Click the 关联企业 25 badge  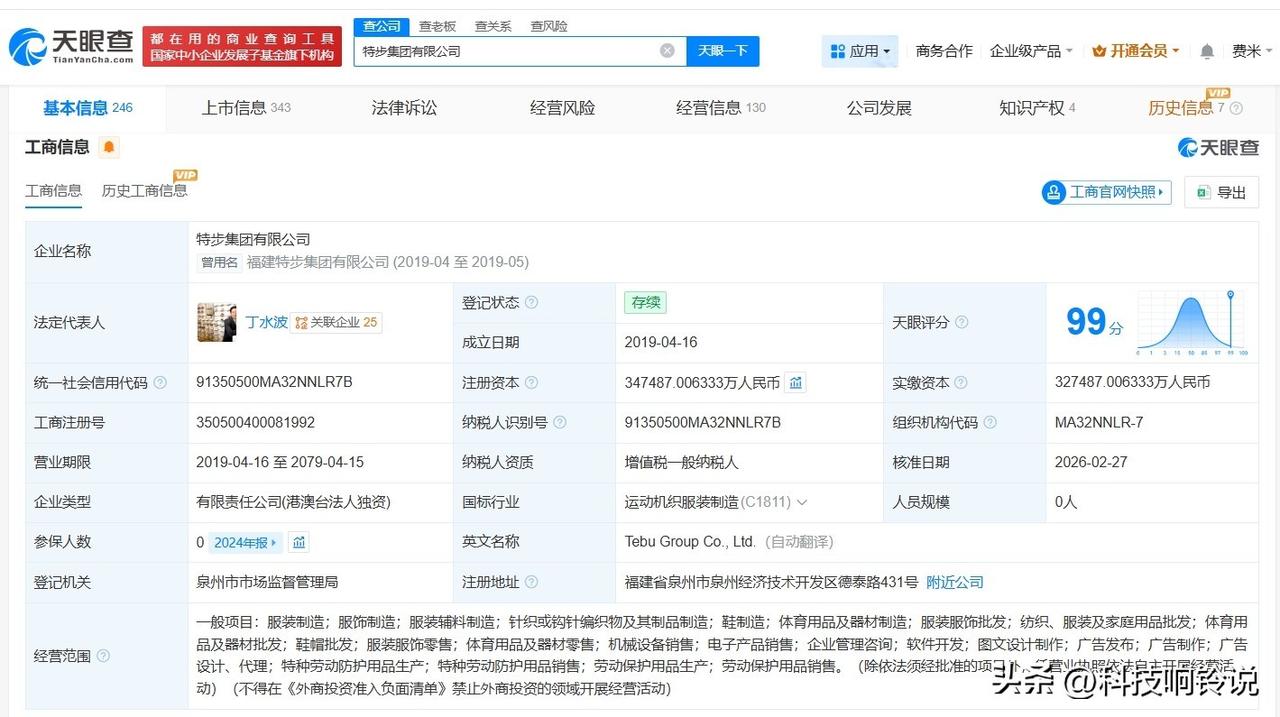click(336, 322)
